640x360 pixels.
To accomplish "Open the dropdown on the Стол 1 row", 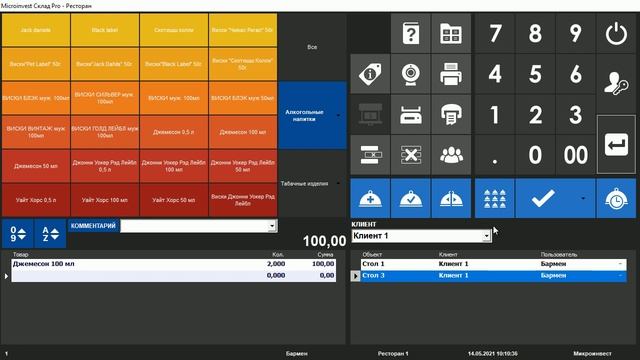I will (x=620, y=264).
